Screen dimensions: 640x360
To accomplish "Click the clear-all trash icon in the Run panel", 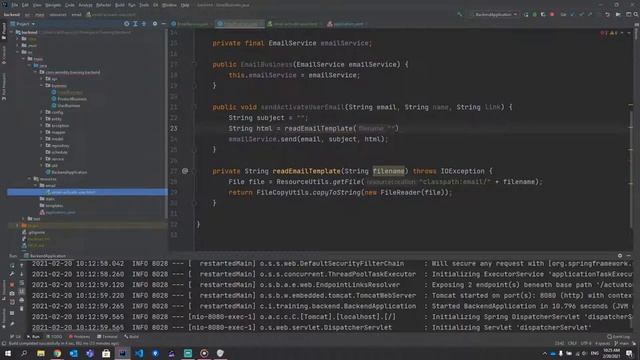I will 22,309.
